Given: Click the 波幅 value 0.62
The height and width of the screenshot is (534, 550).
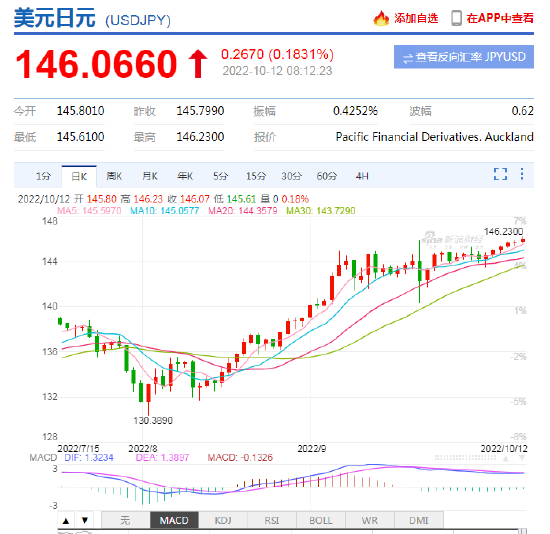Looking at the screenshot, I should pyautogui.click(x=523, y=111).
